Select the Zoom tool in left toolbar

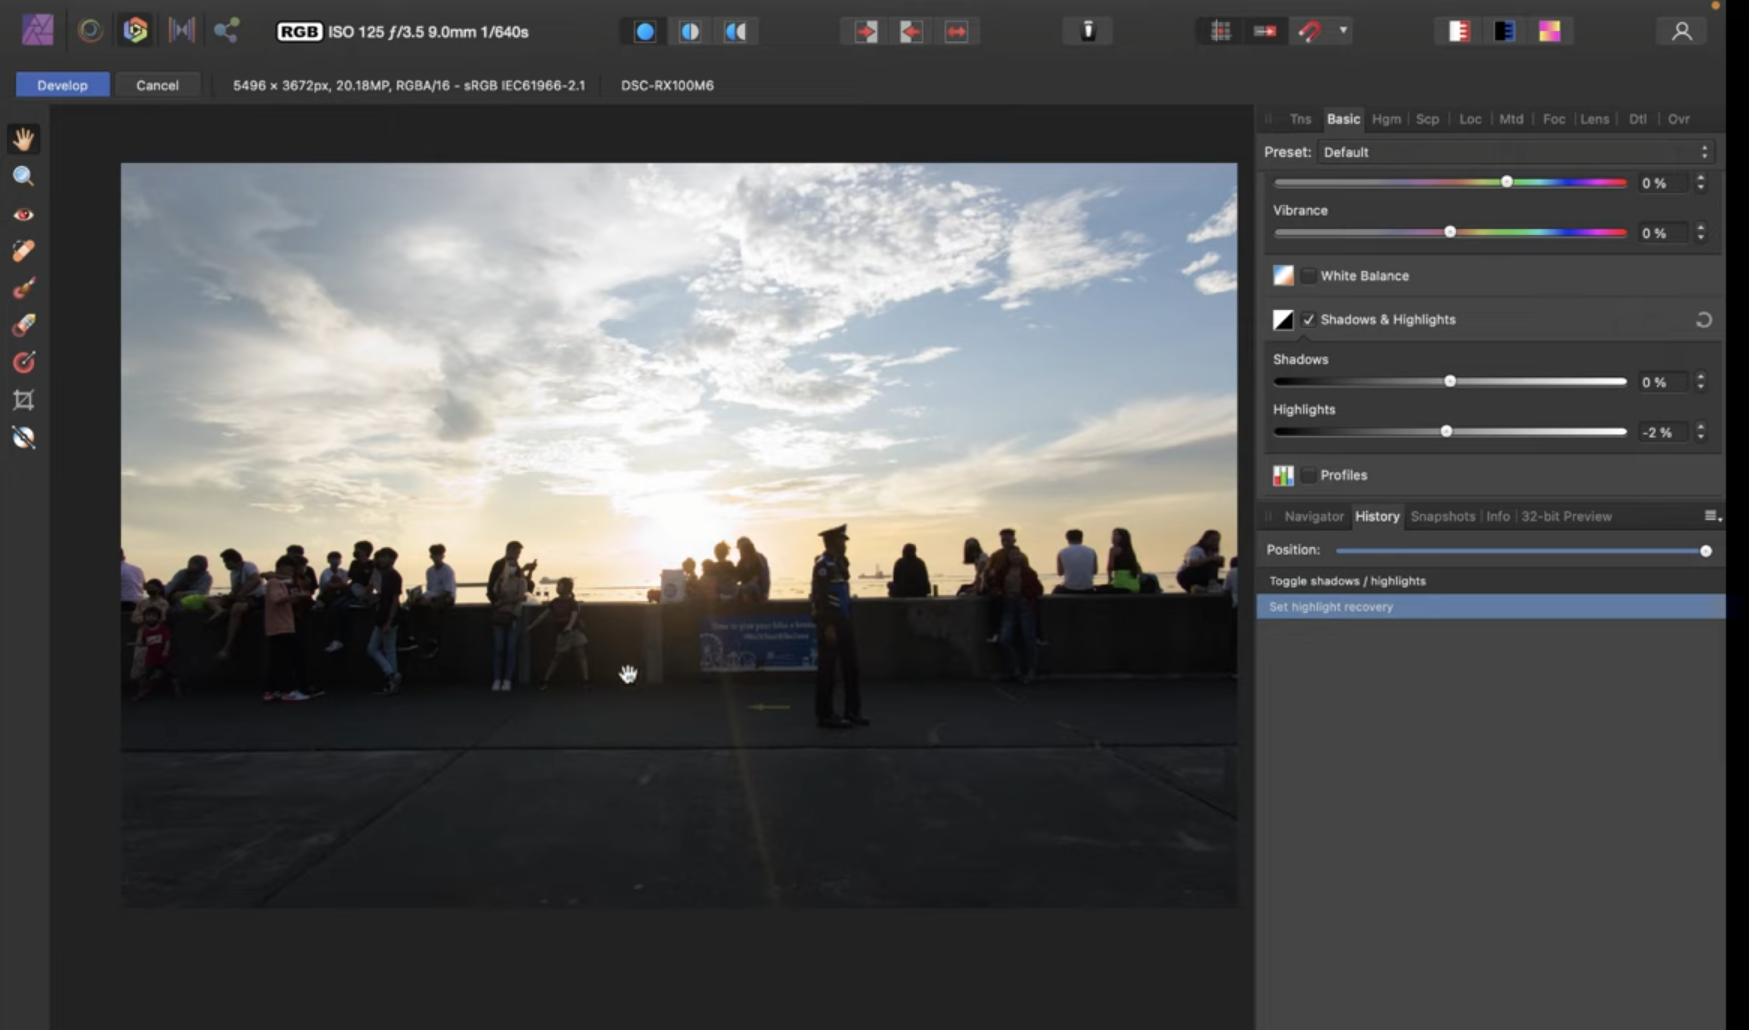pos(23,177)
